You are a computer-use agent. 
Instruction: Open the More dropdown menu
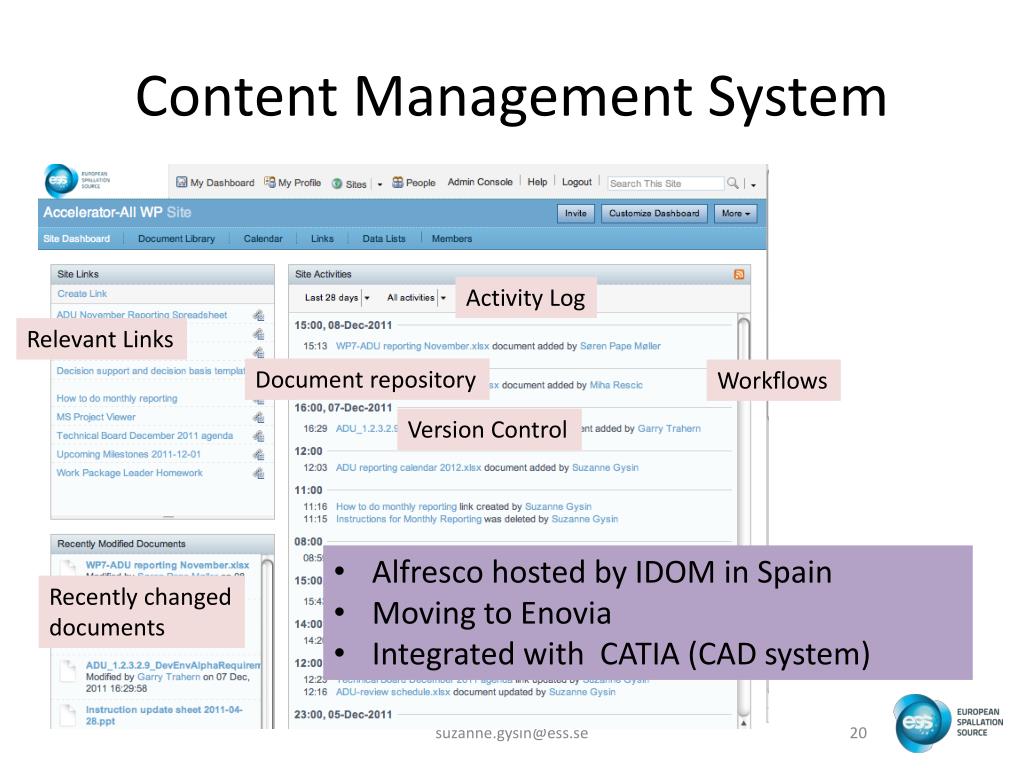(735, 214)
